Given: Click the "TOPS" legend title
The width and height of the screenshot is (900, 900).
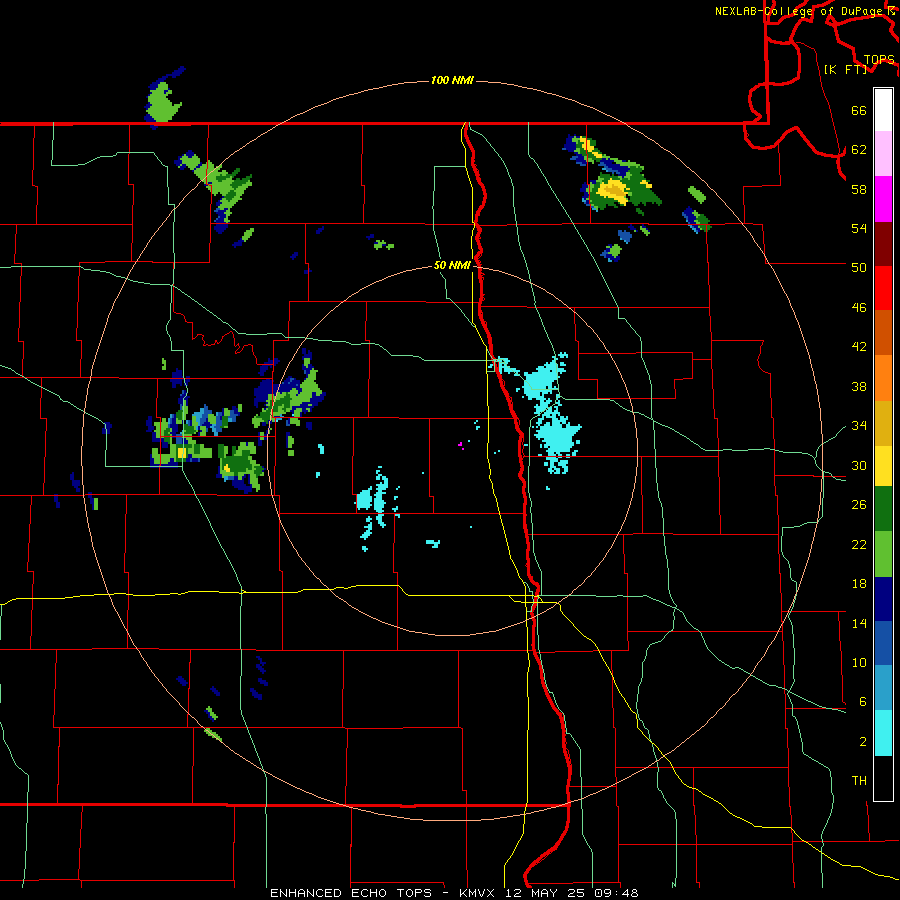Looking at the screenshot, I should tap(879, 59).
